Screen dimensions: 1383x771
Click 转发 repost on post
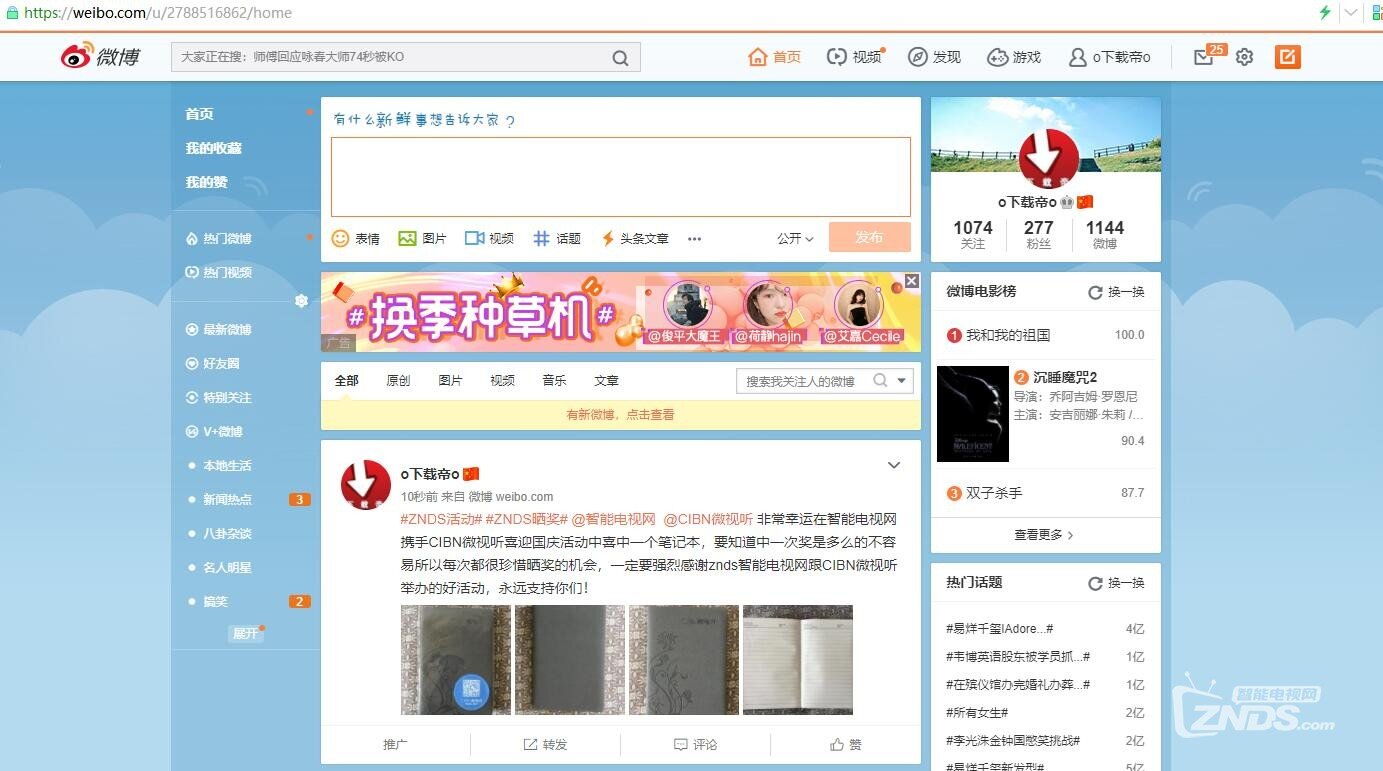(545, 744)
